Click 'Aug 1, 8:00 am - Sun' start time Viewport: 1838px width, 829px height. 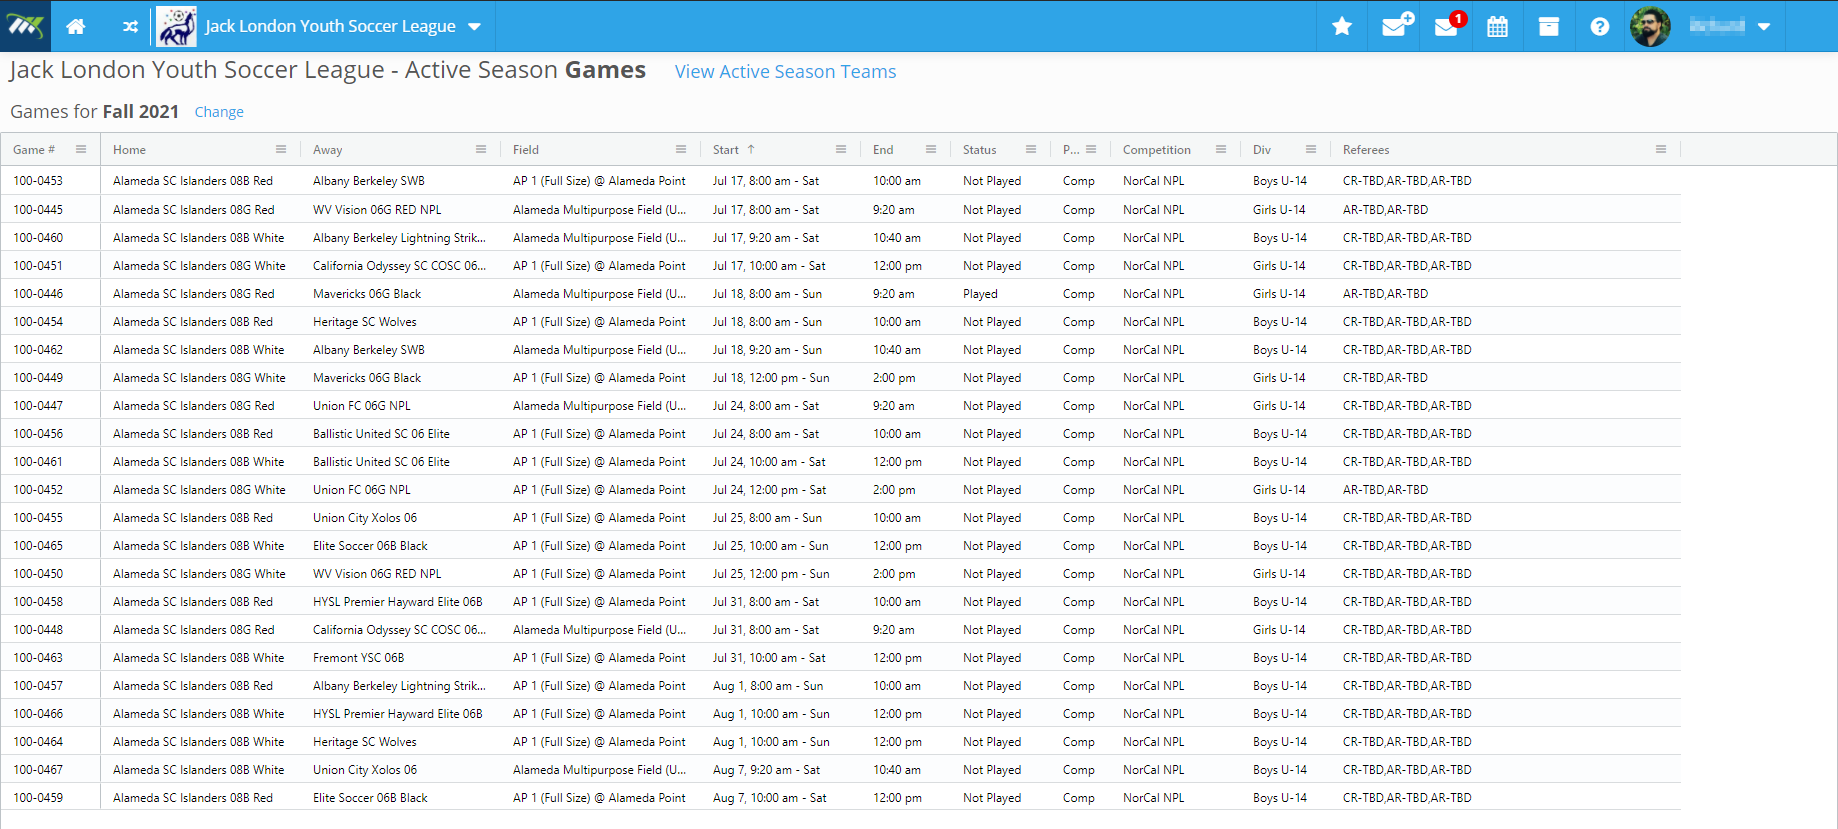click(768, 686)
